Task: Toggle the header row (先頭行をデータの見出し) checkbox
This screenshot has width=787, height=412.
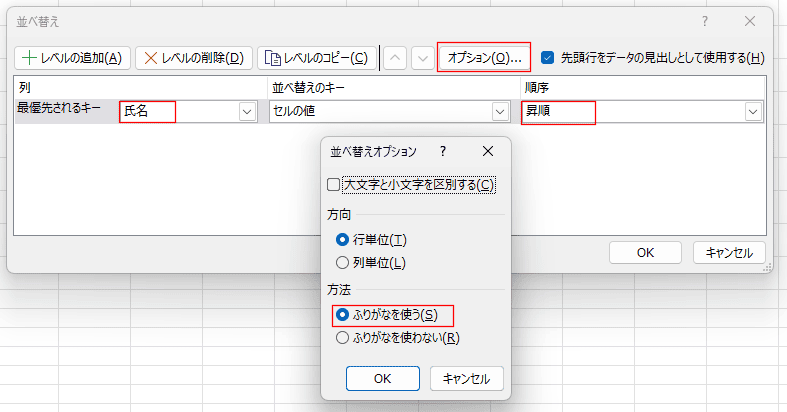Action: click(547, 58)
